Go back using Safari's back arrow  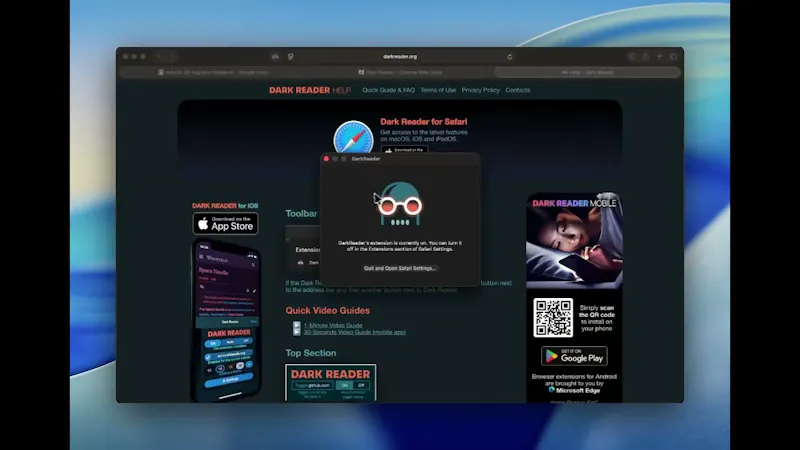159,57
